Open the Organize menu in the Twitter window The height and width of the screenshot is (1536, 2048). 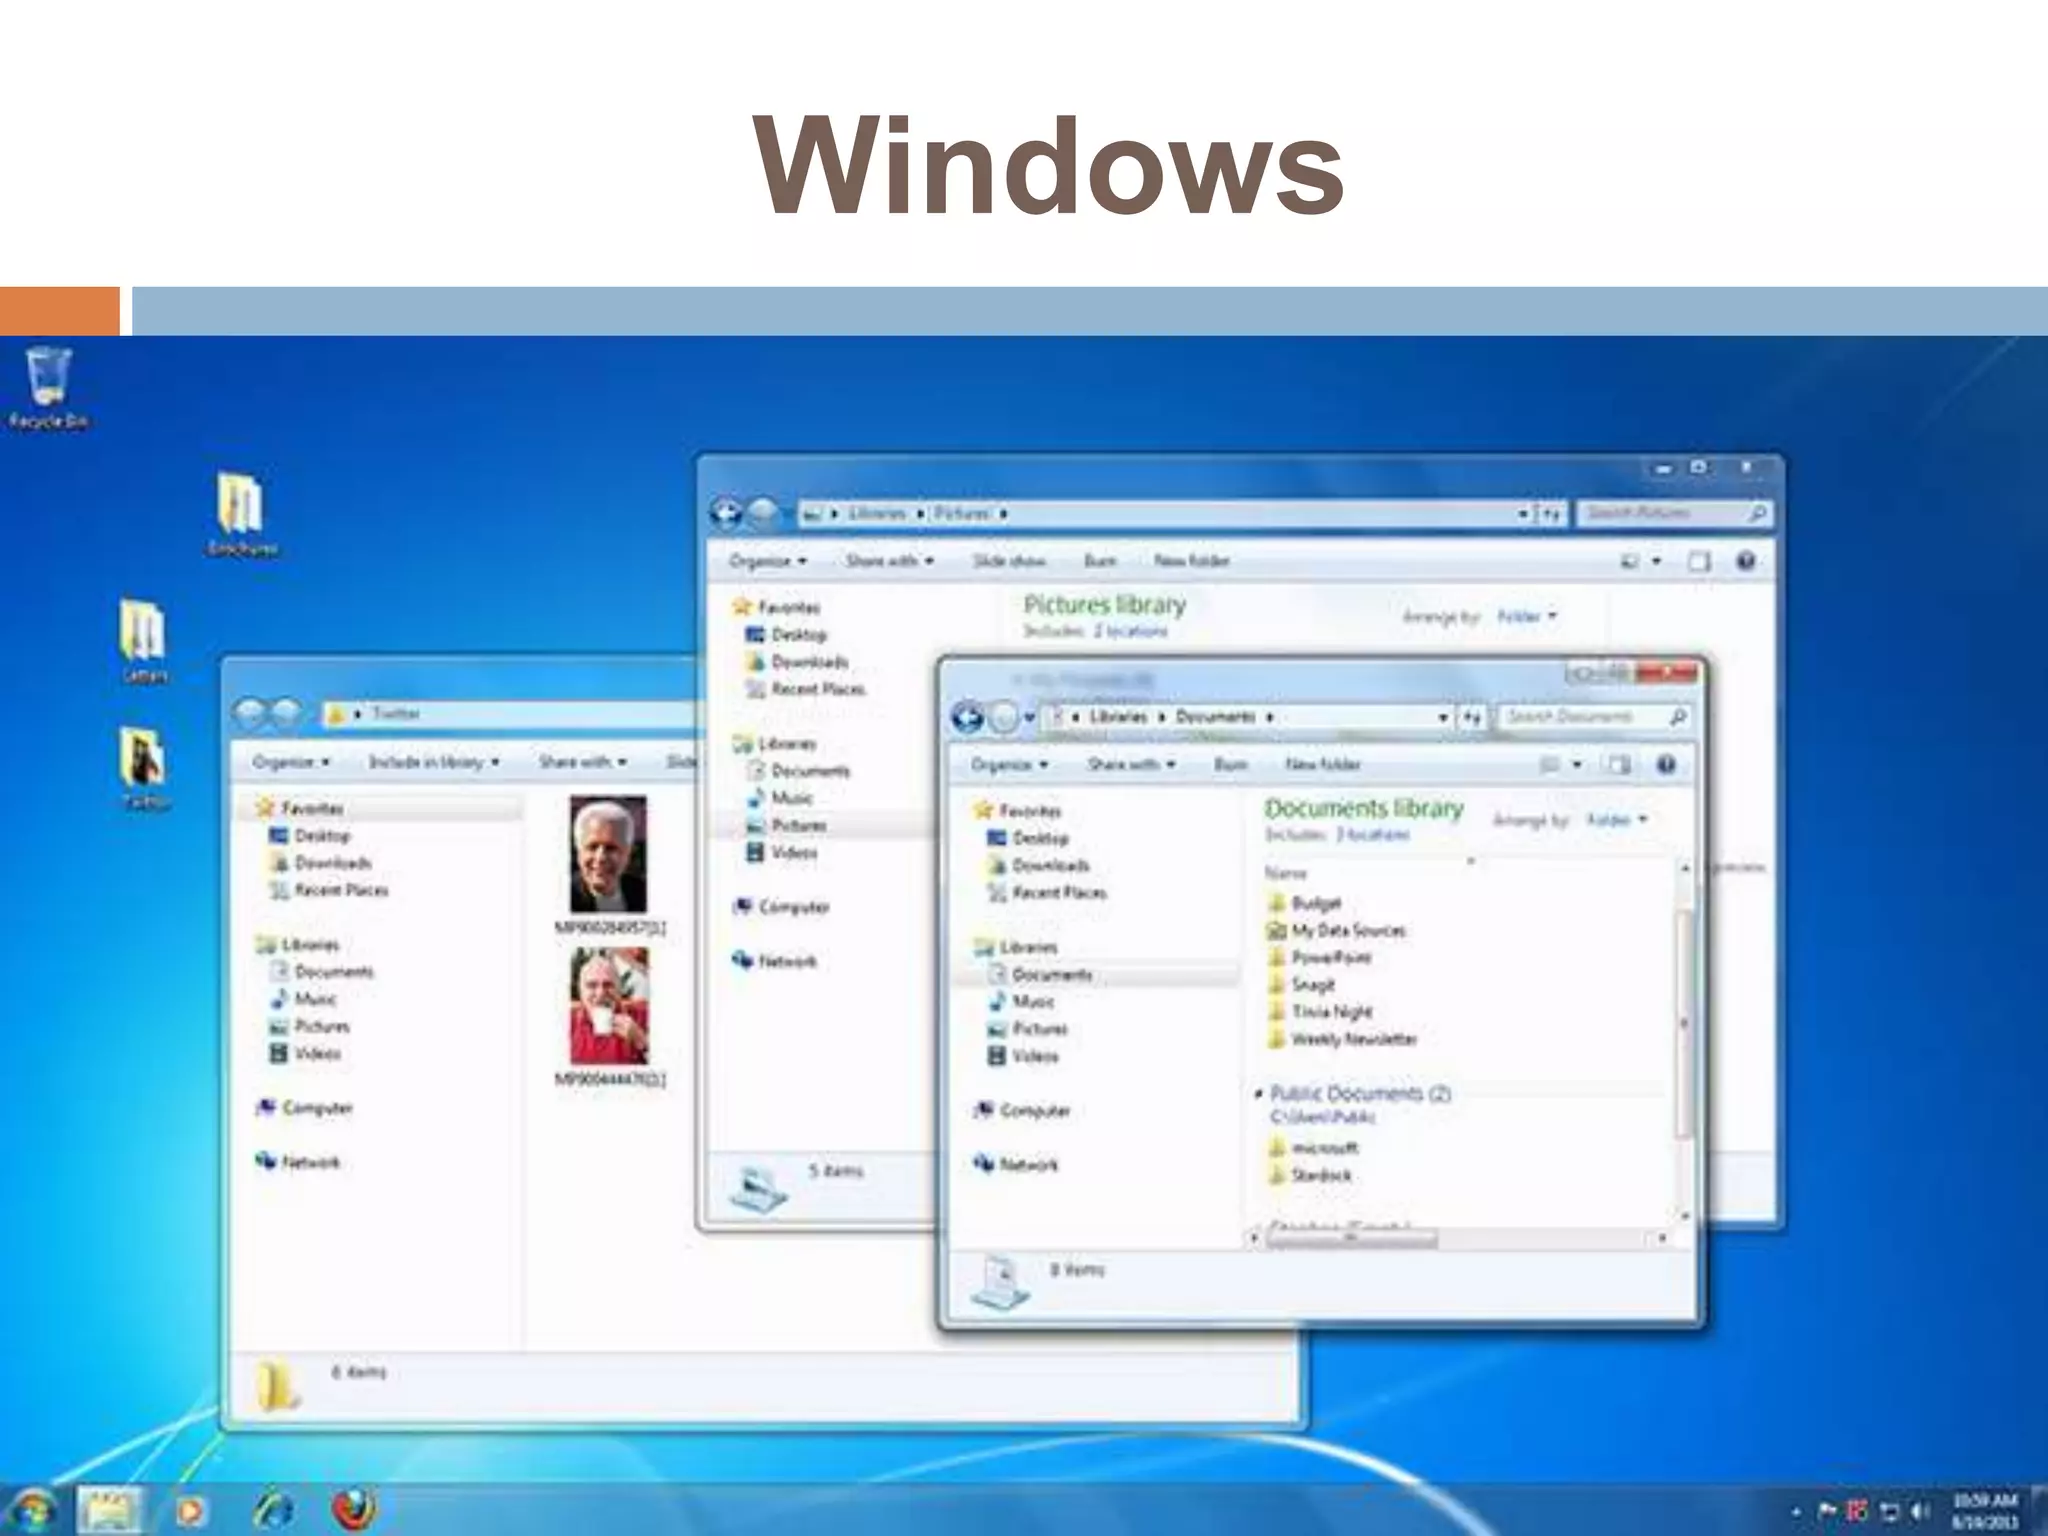pos(291,762)
